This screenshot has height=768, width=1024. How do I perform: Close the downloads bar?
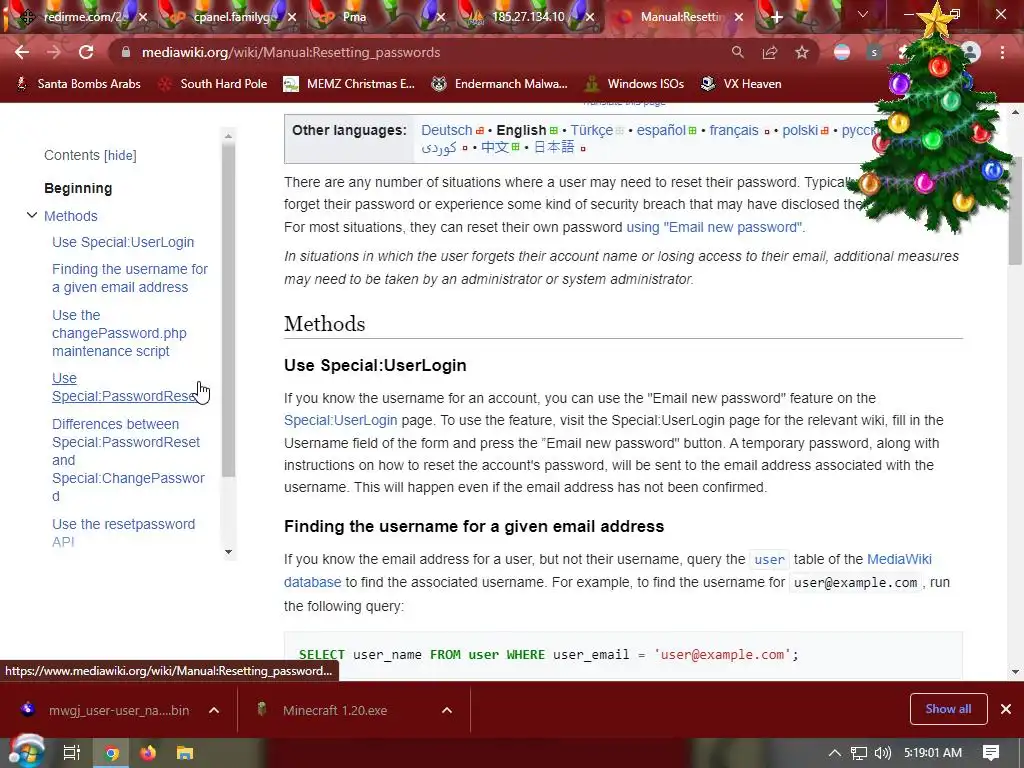(x=1006, y=709)
